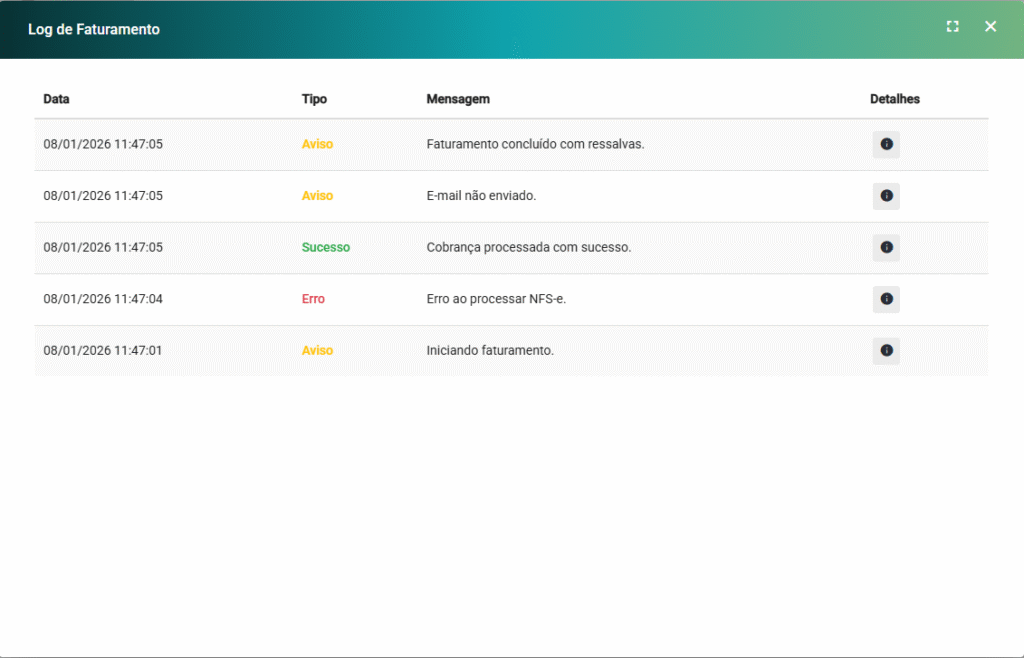
Task: Close the Log de Faturamento dialog
Action: point(990,27)
